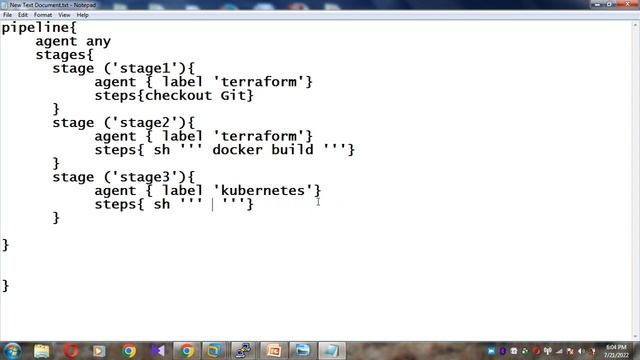640x360 pixels.
Task: Click the green tray icon
Action: 525,351
